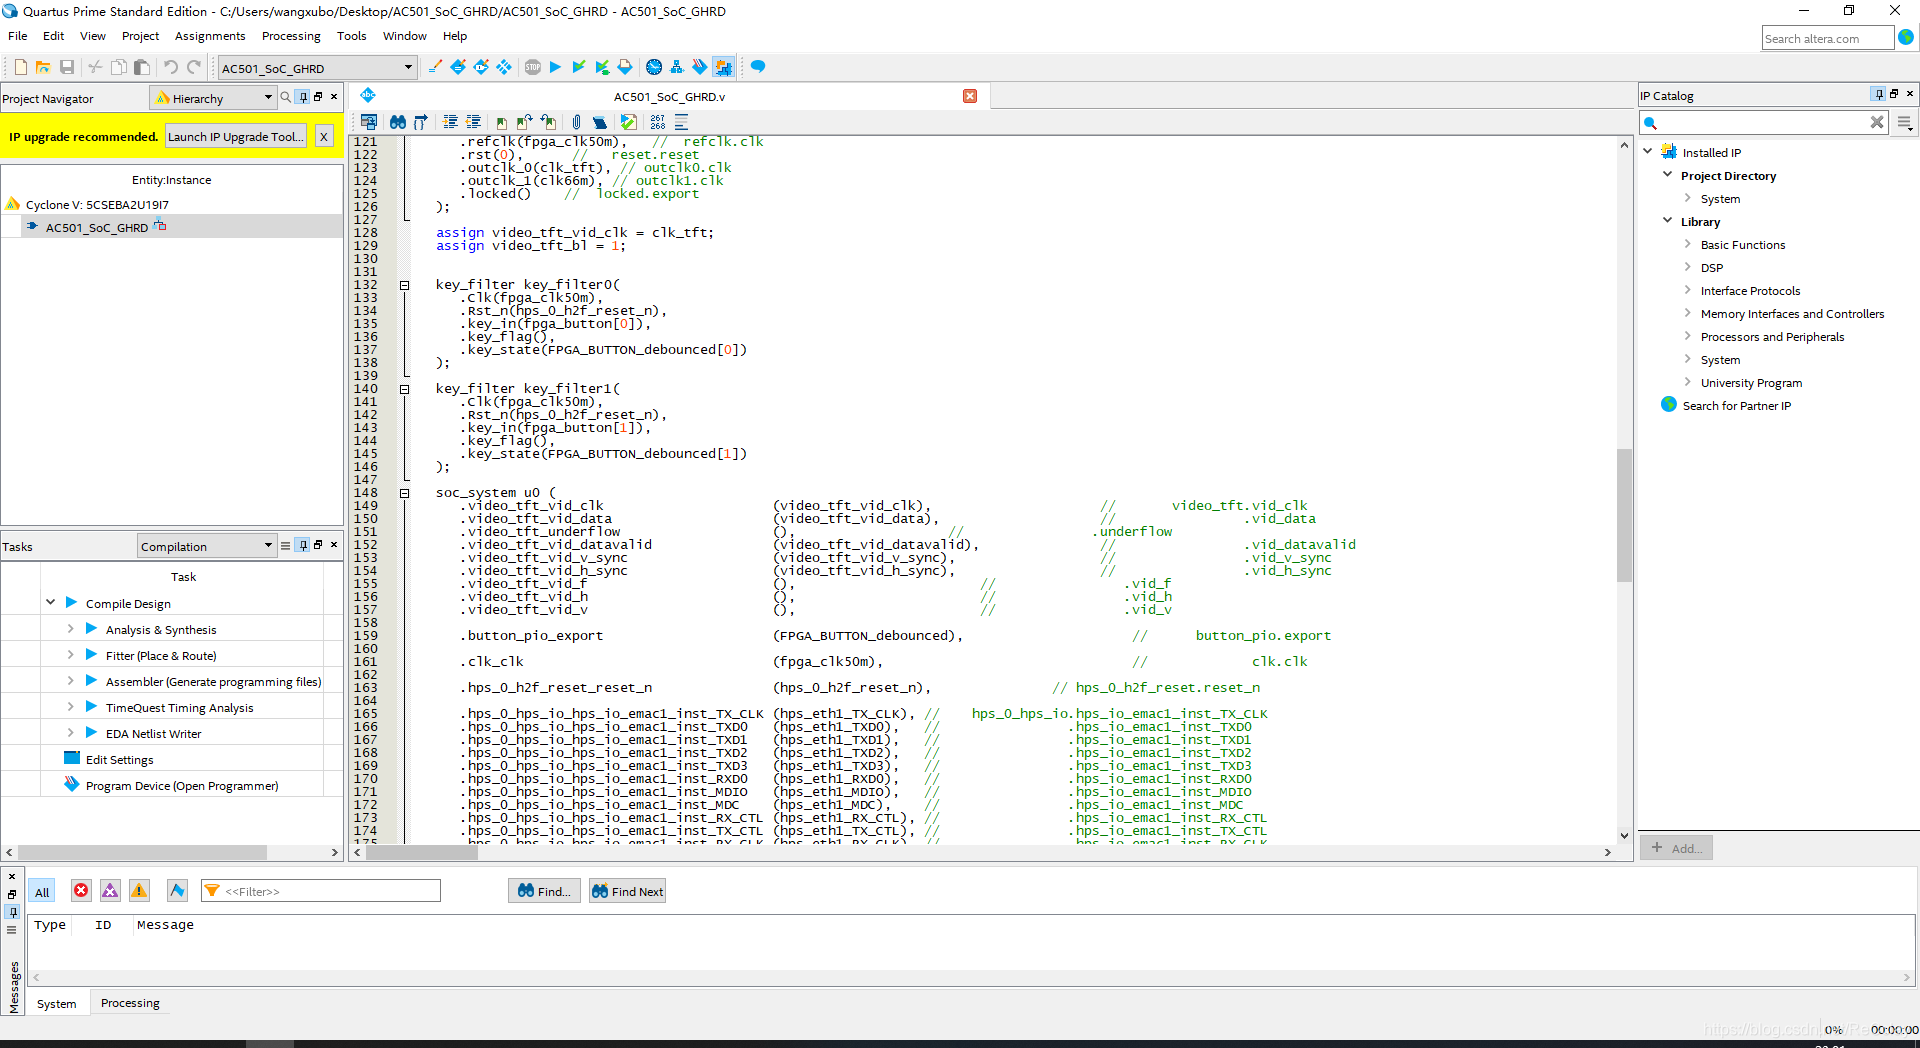
Task: Toggle warning messages filter button
Action: tap(139, 891)
